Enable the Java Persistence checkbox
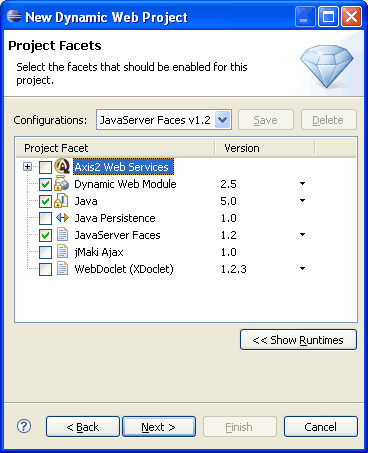The image size is (368, 453). [45, 218]
